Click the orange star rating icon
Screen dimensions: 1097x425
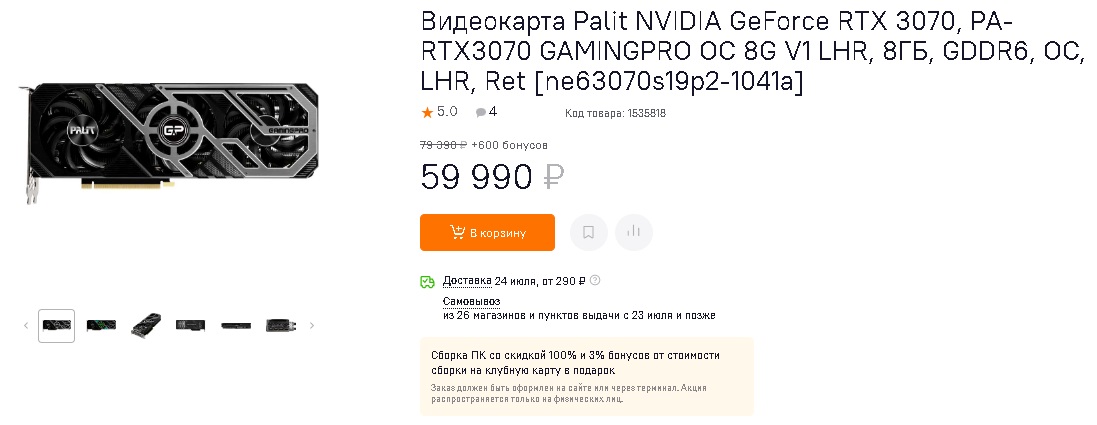click(x=427, y=112)
